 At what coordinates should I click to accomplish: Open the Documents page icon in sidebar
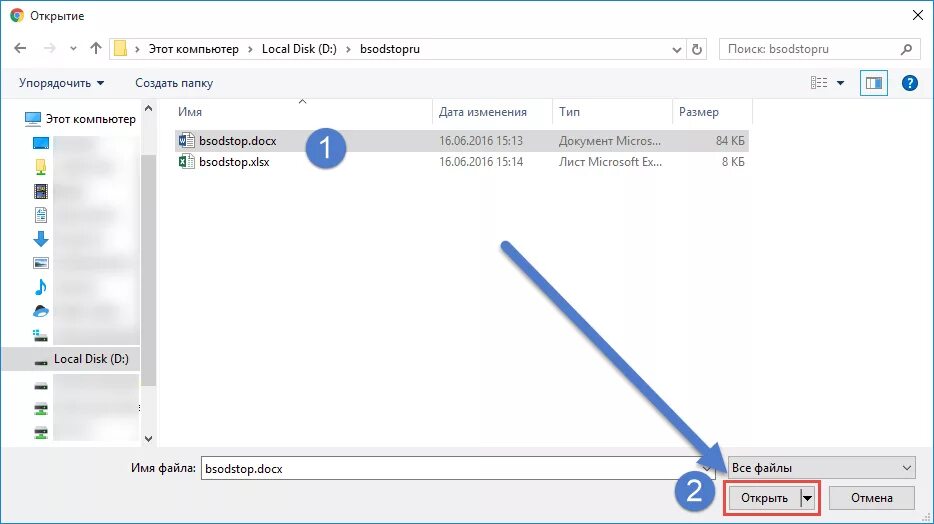pos(41,215)
